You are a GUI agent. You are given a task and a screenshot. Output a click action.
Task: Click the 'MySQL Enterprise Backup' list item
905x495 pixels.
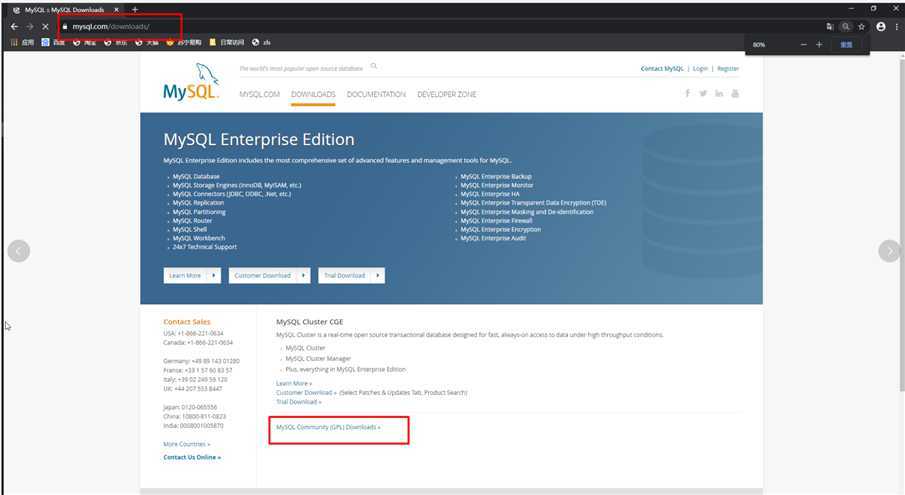(496, 177)
